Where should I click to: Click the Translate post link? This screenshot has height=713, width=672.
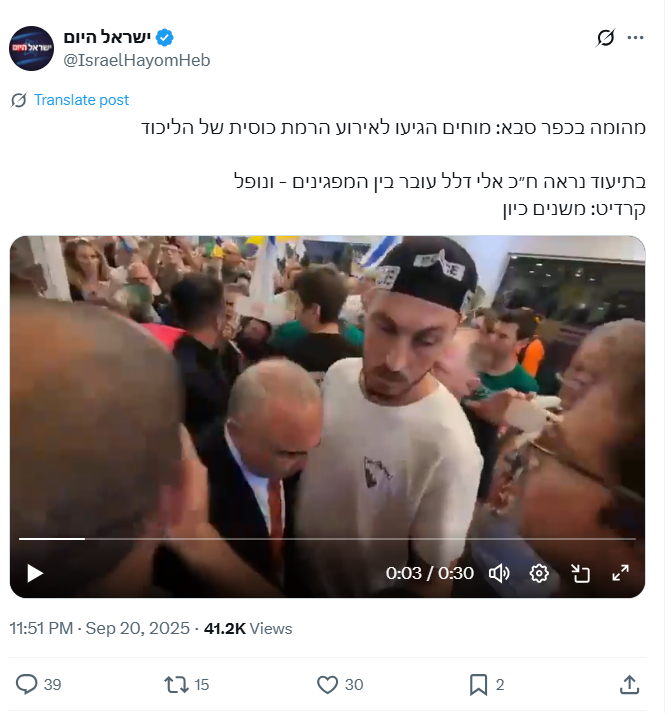point(82,100)
